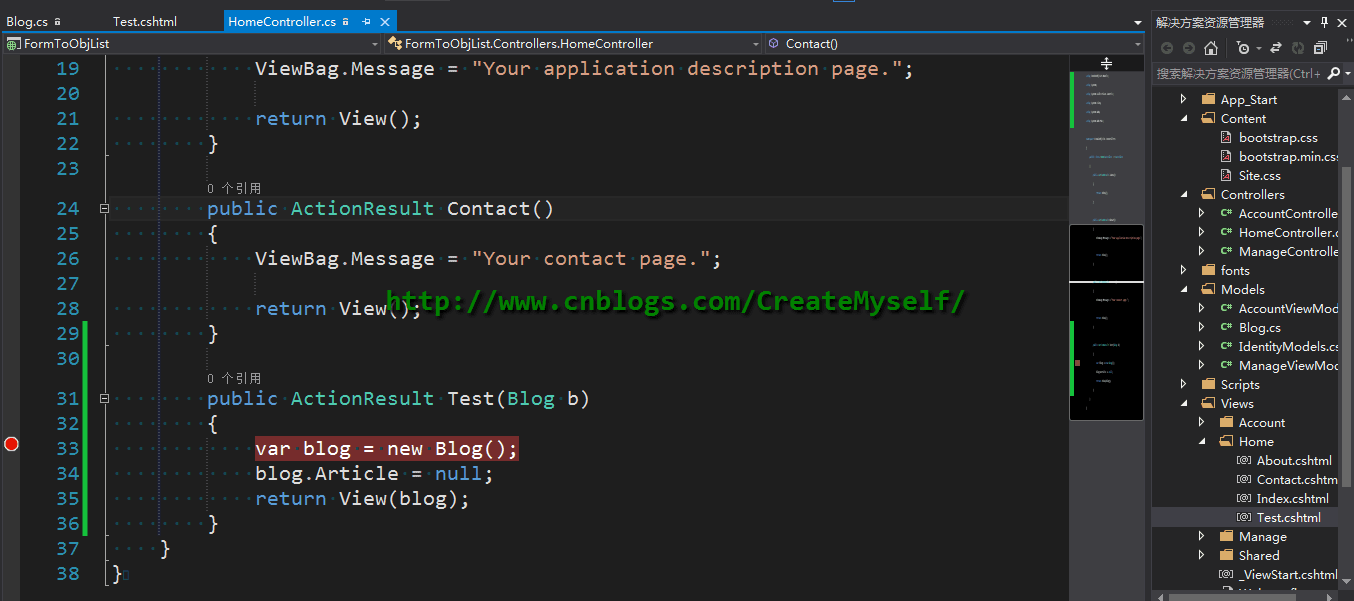Expand the App_Start folder in tree

(x=1184, y=99)
